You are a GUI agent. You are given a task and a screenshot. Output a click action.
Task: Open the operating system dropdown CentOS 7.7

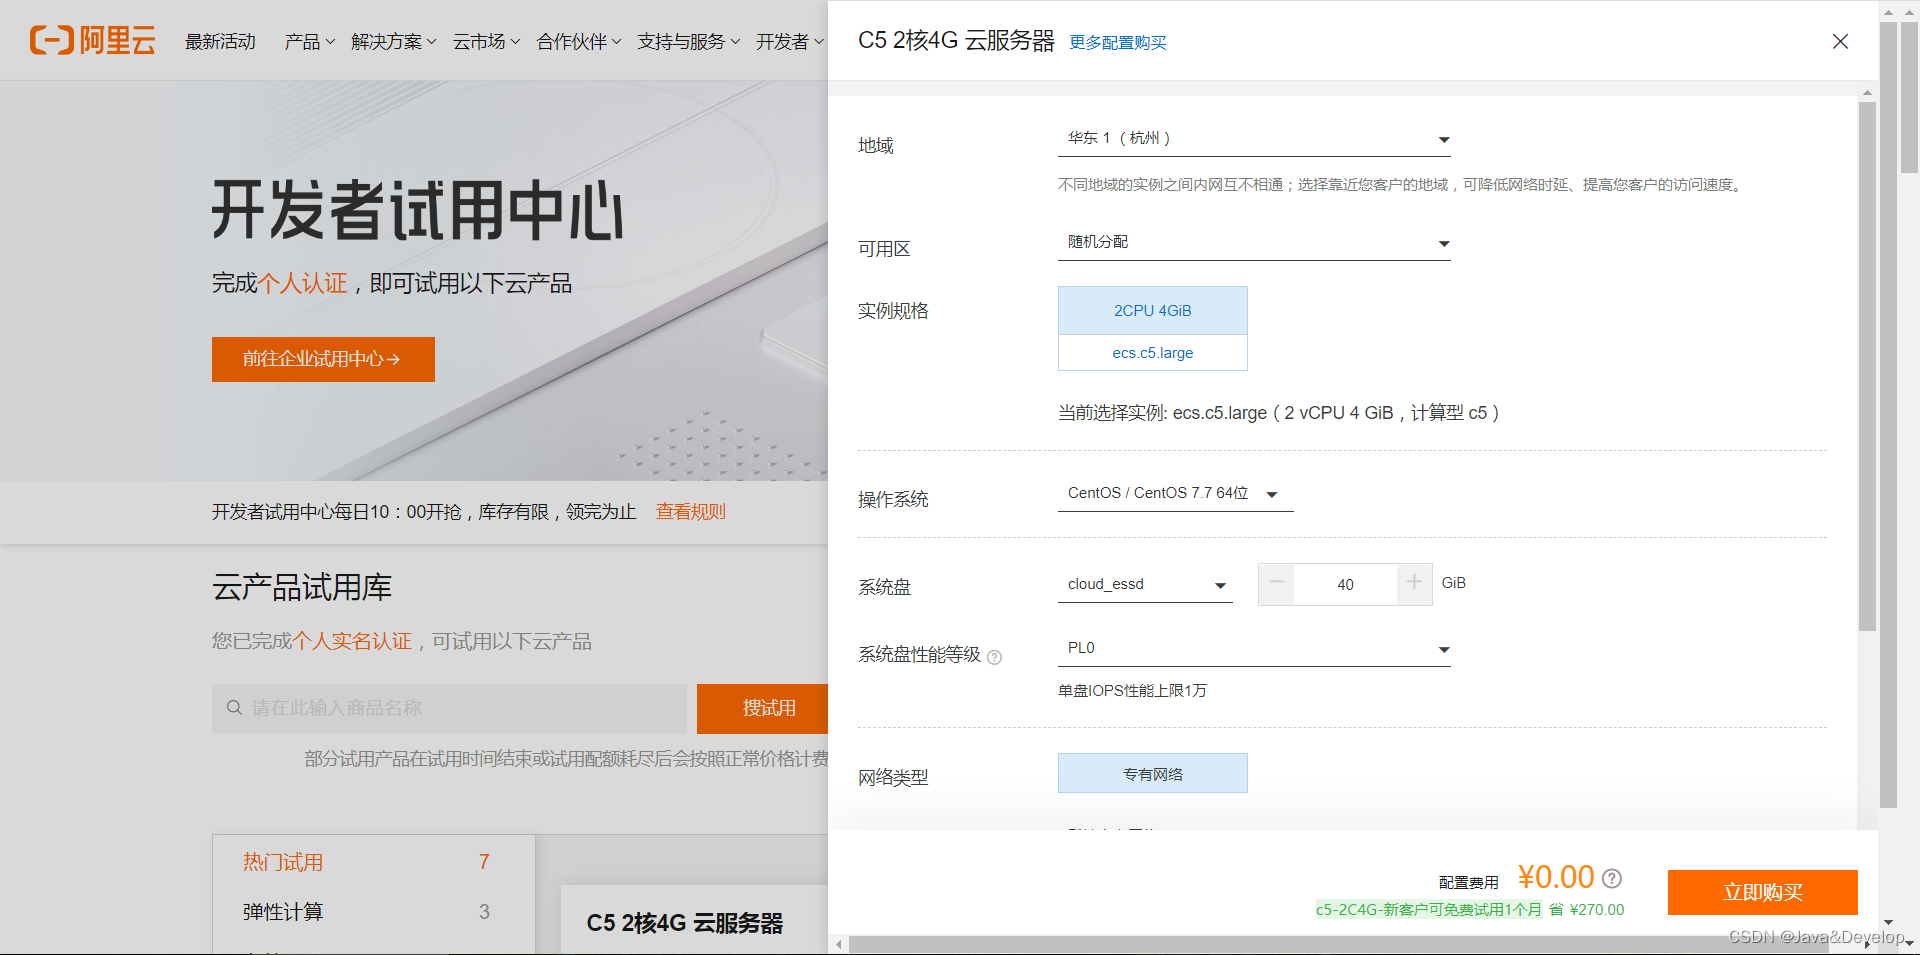1175,494
